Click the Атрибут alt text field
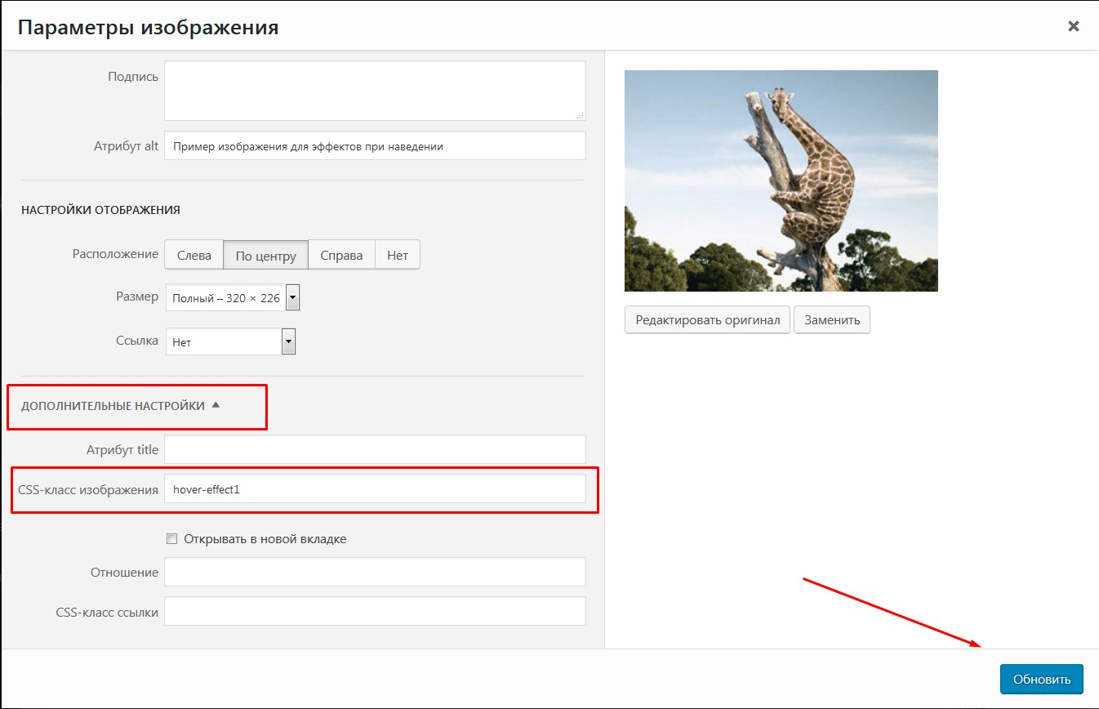 (x=374, y=146)
